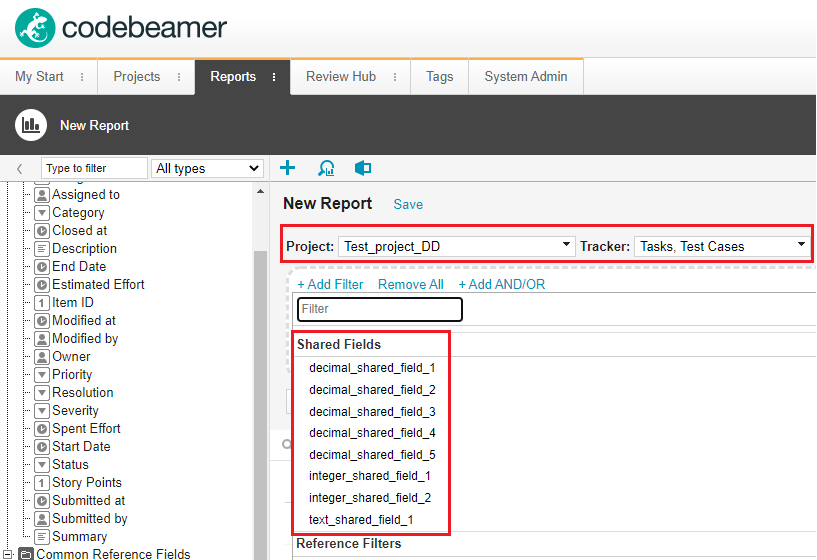Click the Assigned to user icon
The image size is (817, 560).
tap(42, 195)
